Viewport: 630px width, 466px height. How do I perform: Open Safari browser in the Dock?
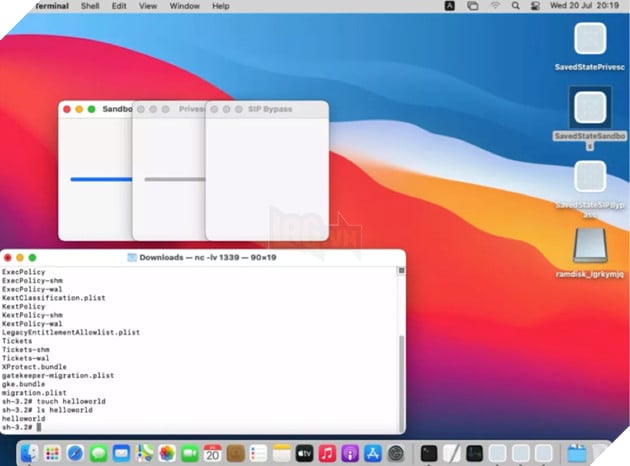tap(75, 454)
